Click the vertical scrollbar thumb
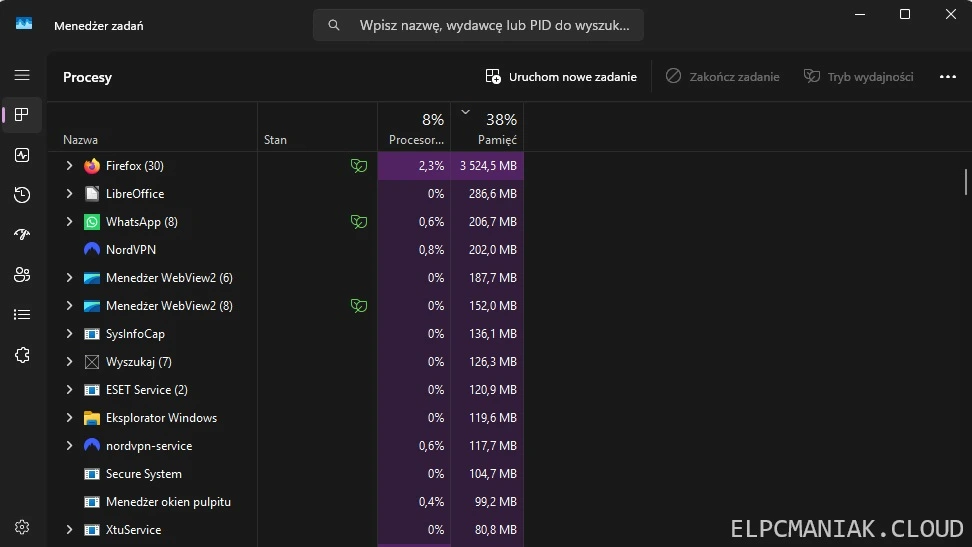 (965, 182)
